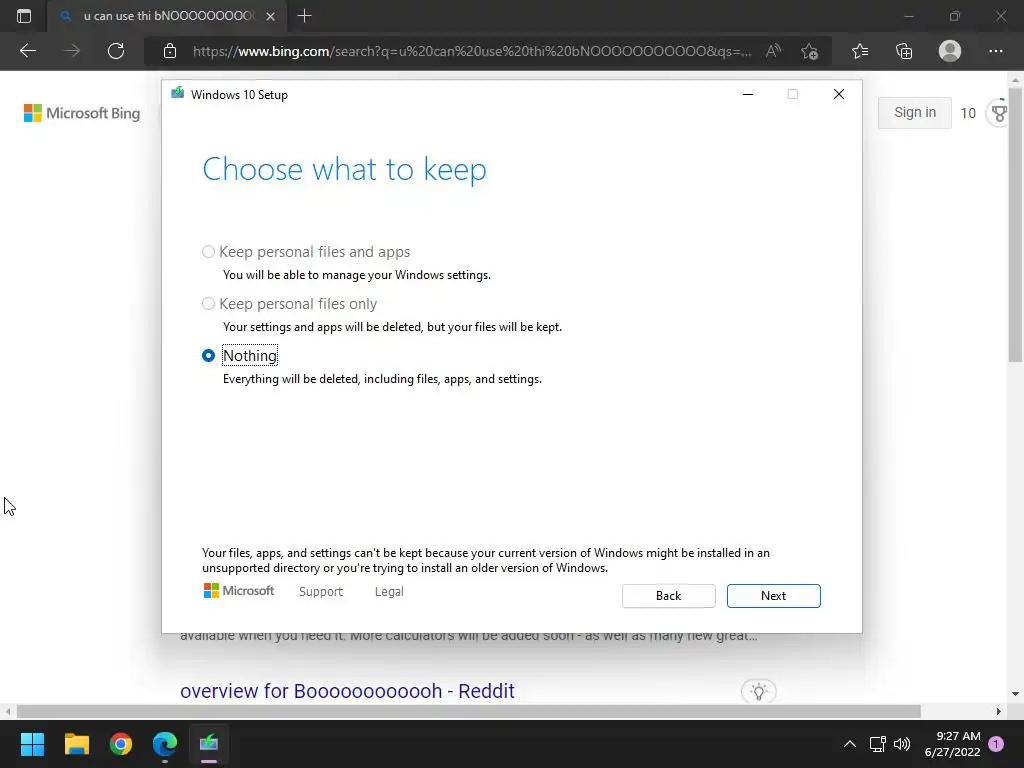Screen dimensions: 1024x768
Task: Open Edge profile avatar
Action: [x=950, y=51]
